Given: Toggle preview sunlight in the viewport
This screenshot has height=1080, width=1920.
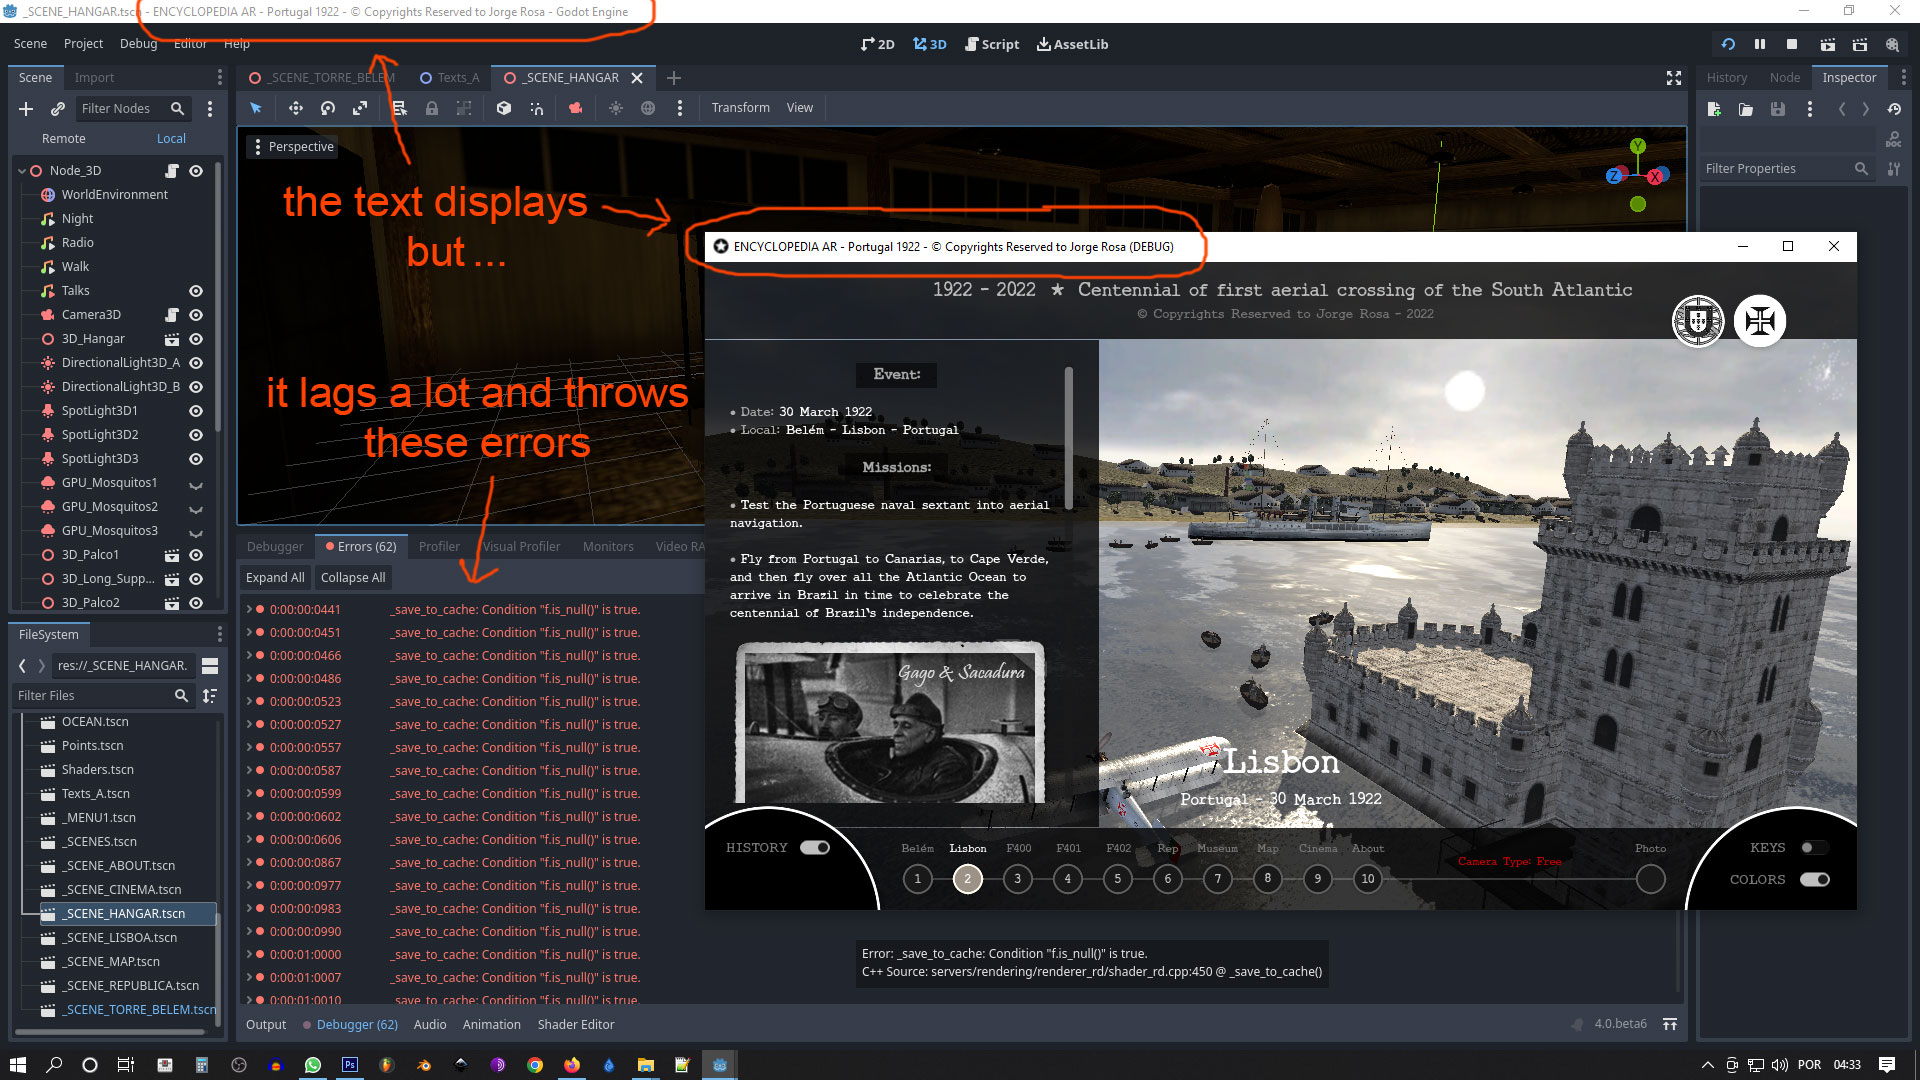Looking at the screenshot, I should 616,108.
